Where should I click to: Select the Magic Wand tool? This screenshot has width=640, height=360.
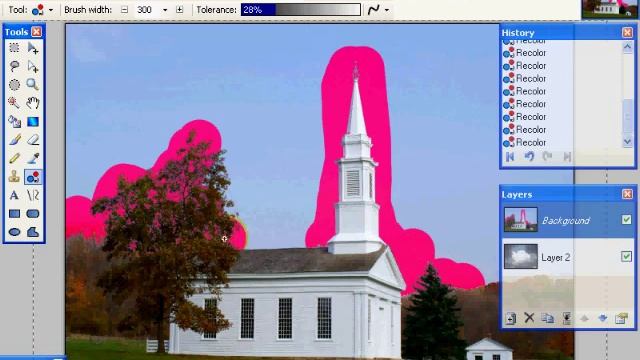[14, 103]
